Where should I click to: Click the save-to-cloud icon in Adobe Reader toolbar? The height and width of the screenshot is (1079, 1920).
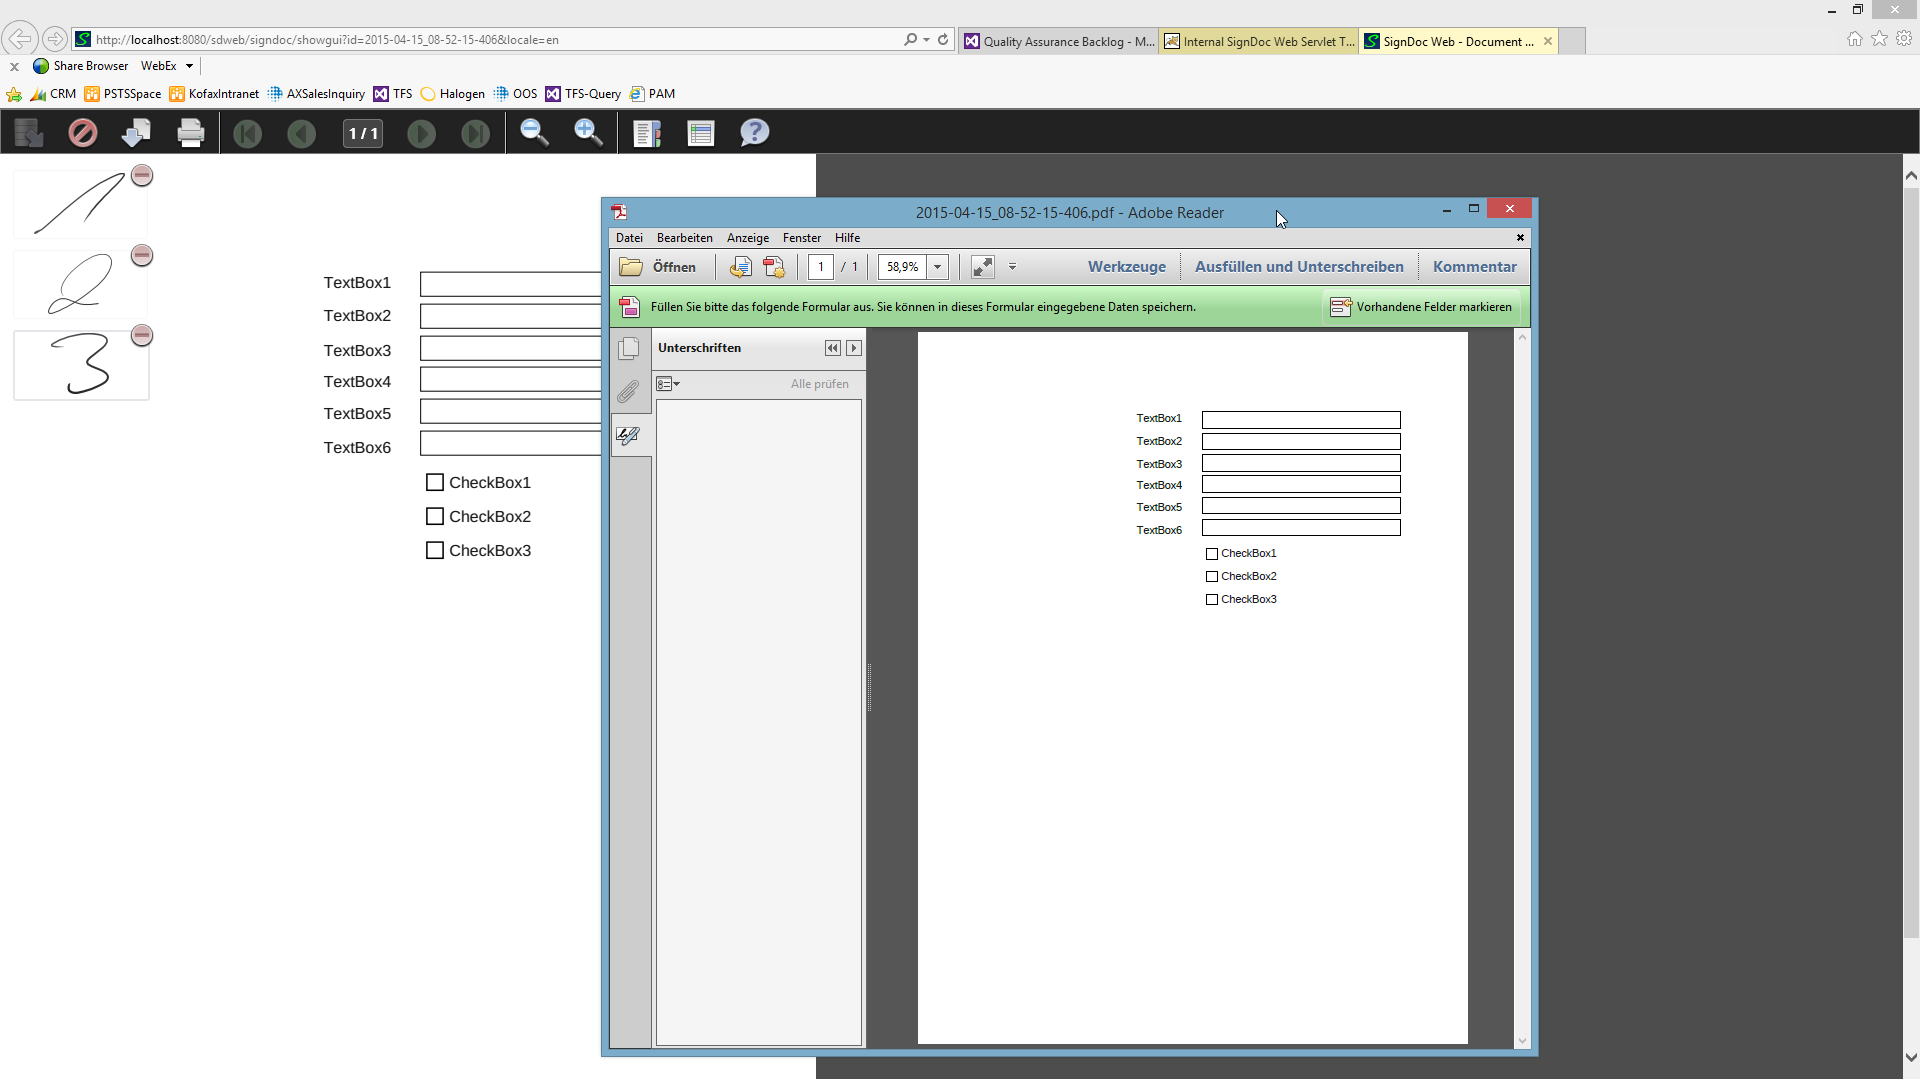point(740,267)
